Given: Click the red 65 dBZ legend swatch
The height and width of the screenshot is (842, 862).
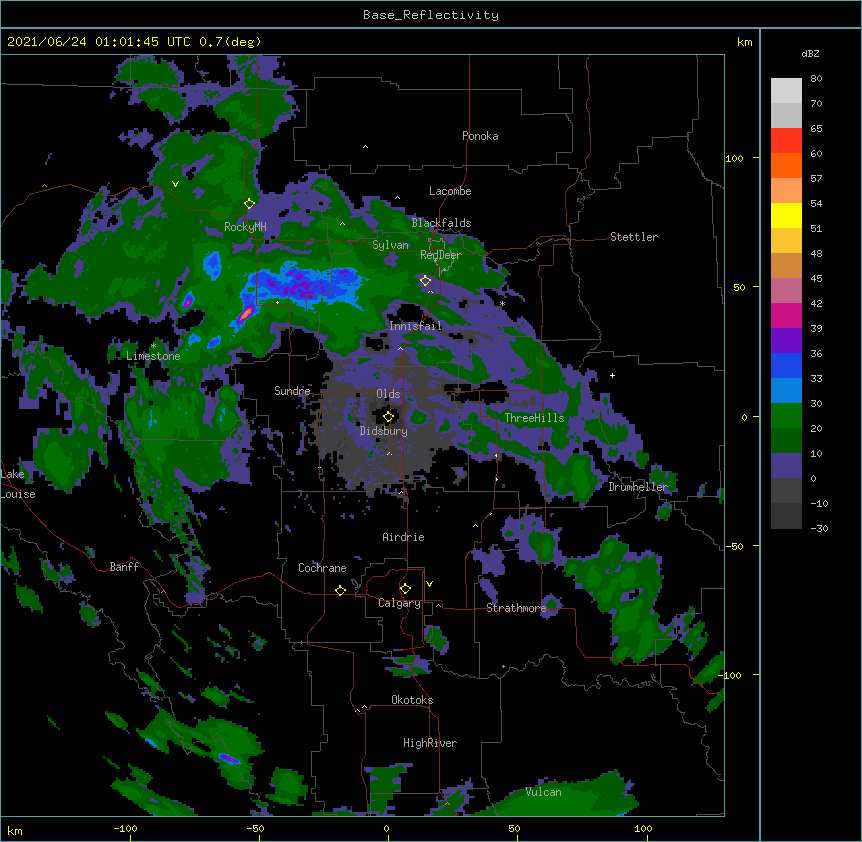Looking at the screenshot, I should tap(786, 141).
